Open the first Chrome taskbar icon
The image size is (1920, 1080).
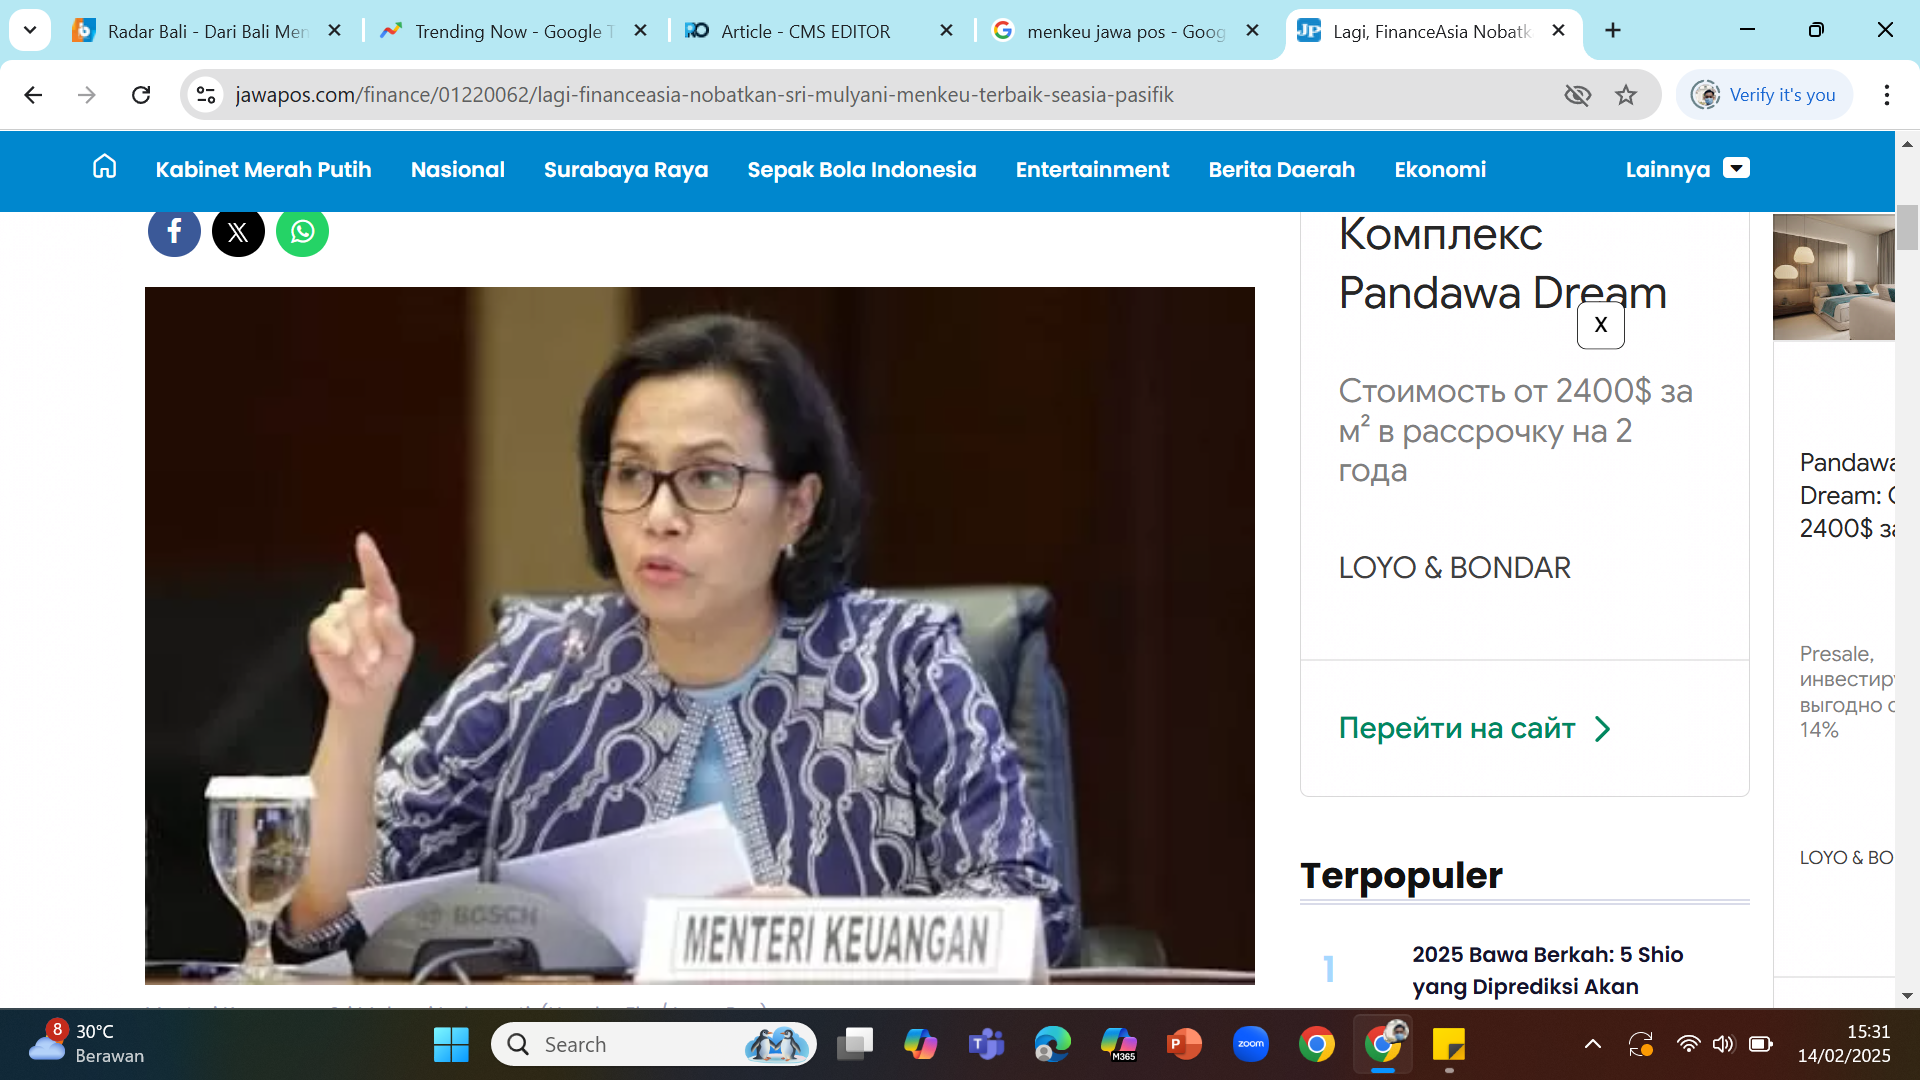[1316, 1045]
